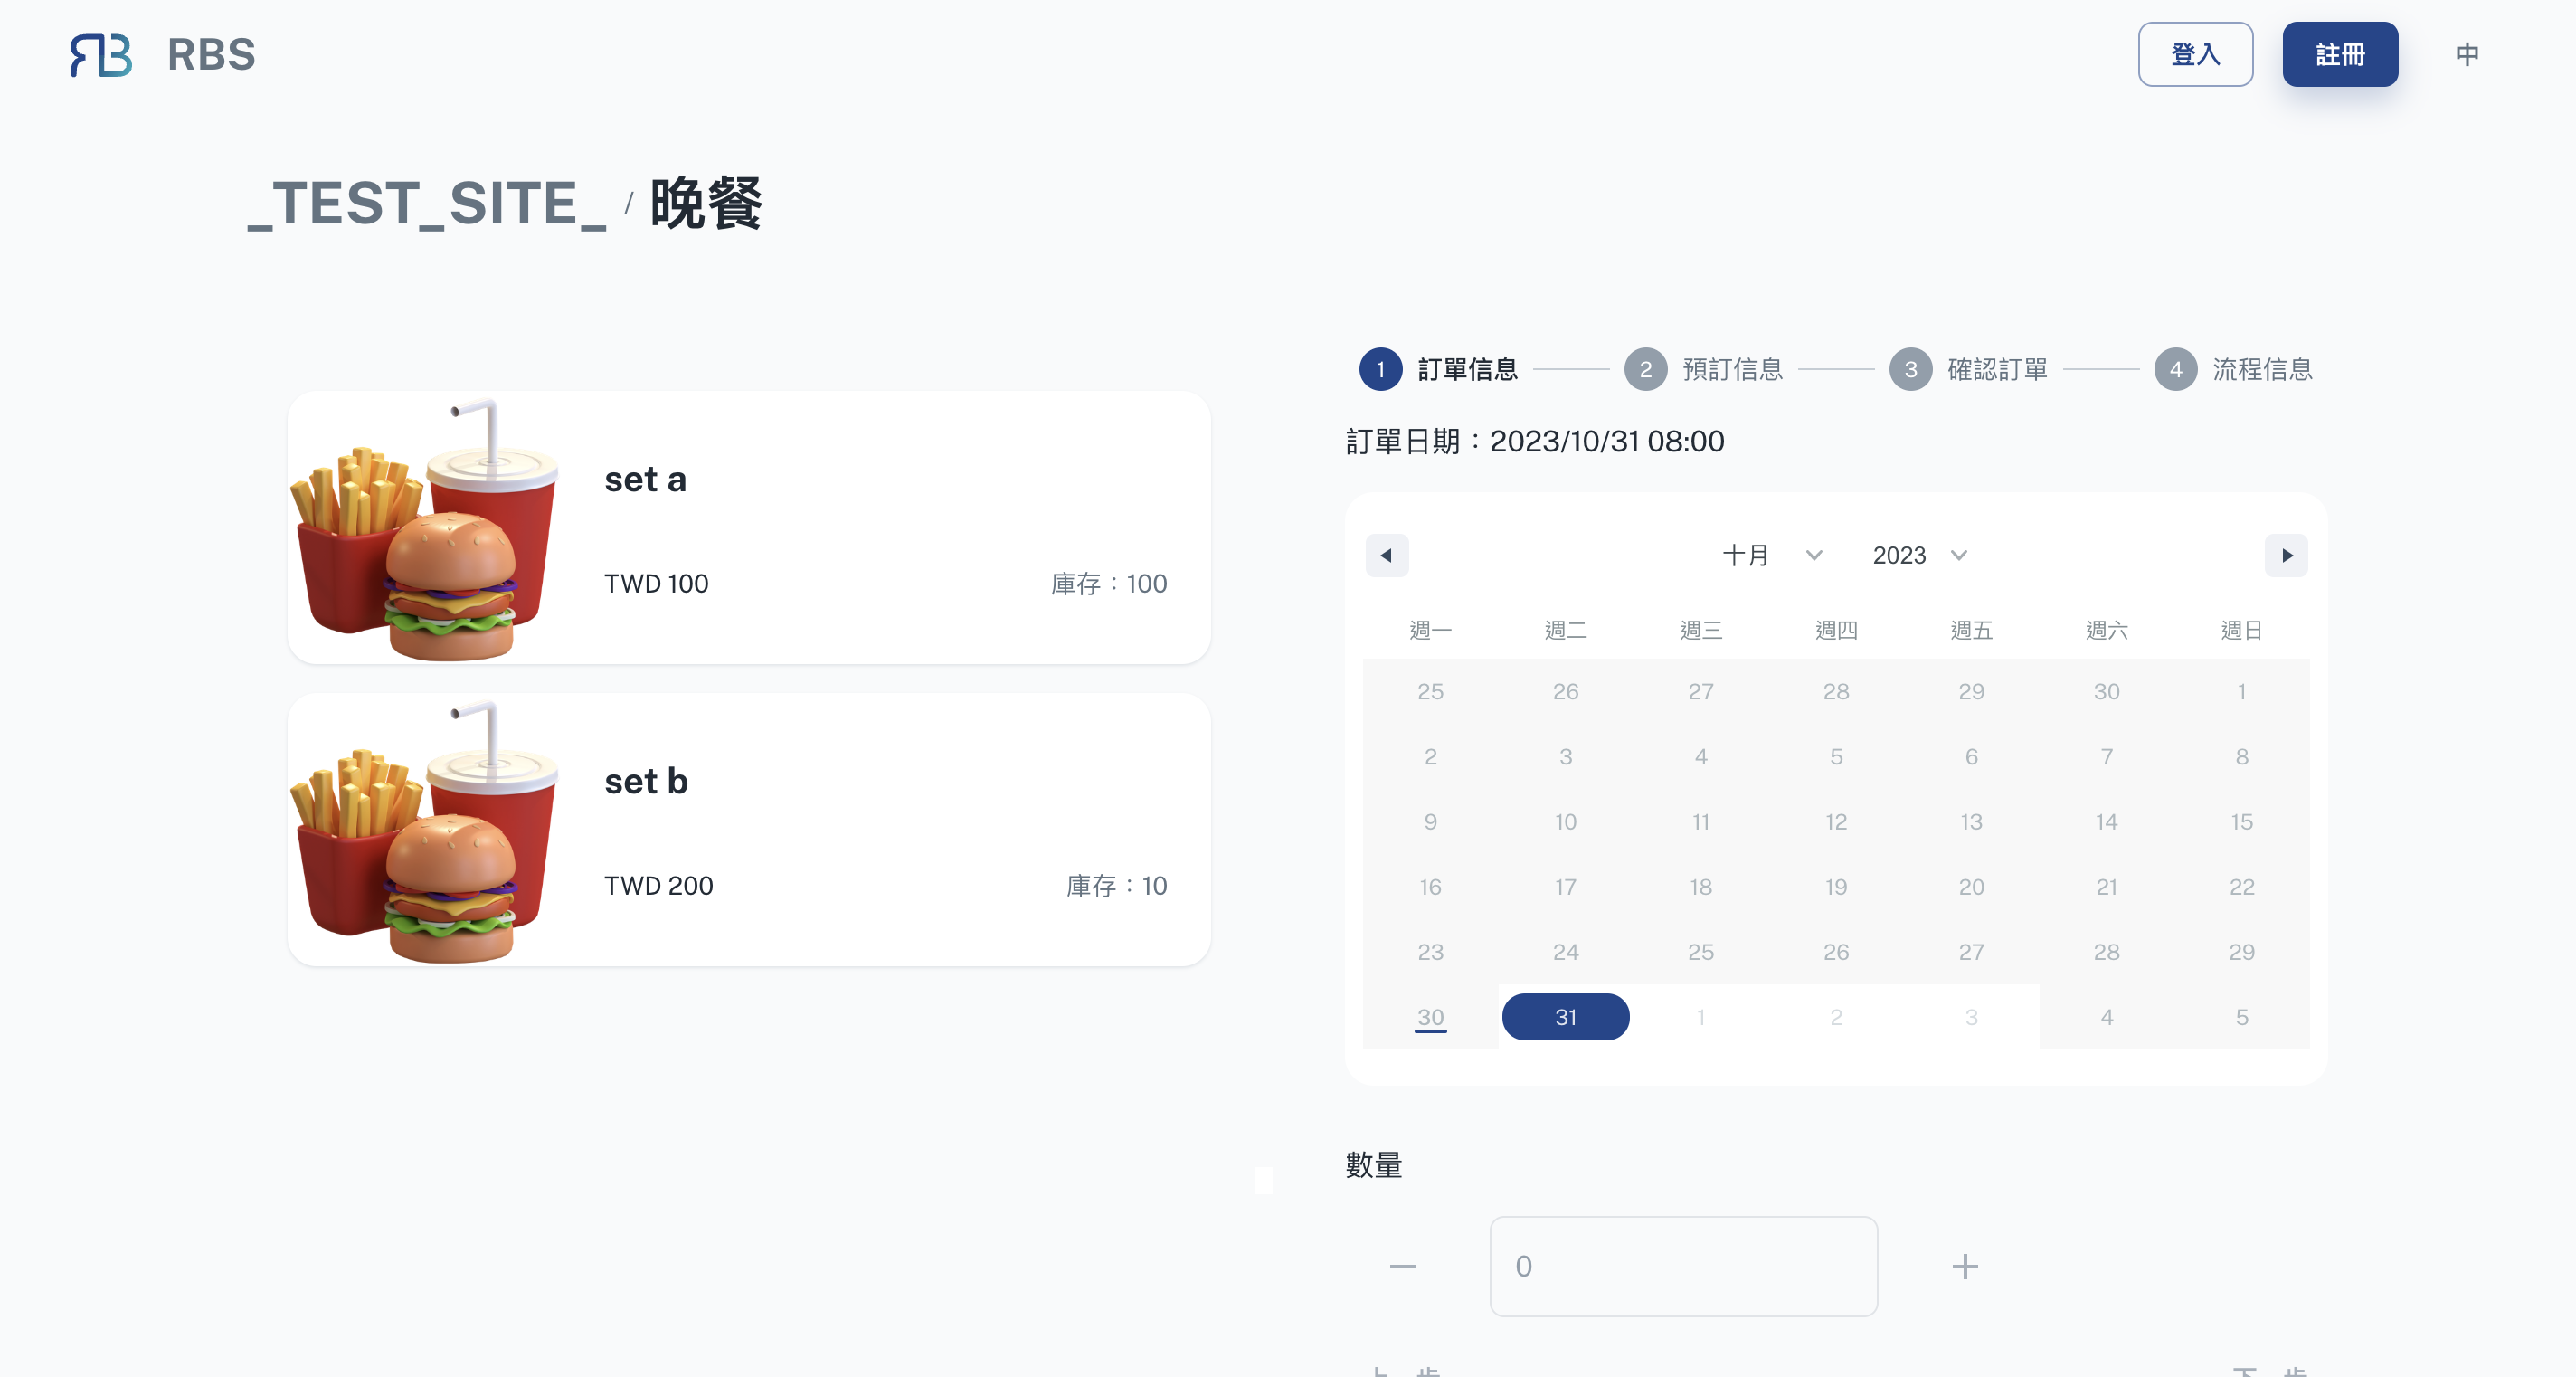Screen dimensions: 2576x1377
Task: Go to next month with right arrow
Action: tap(2286, 555)
